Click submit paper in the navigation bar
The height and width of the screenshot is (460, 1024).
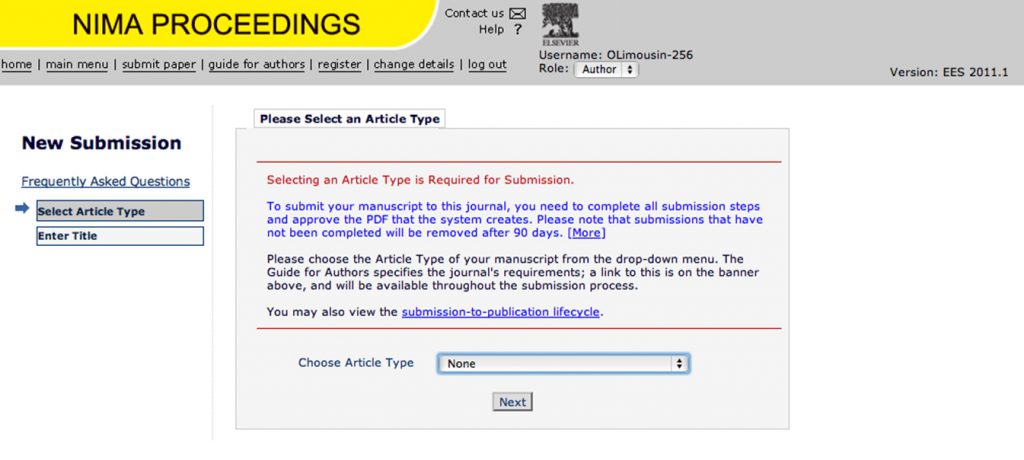click(159, 65)
